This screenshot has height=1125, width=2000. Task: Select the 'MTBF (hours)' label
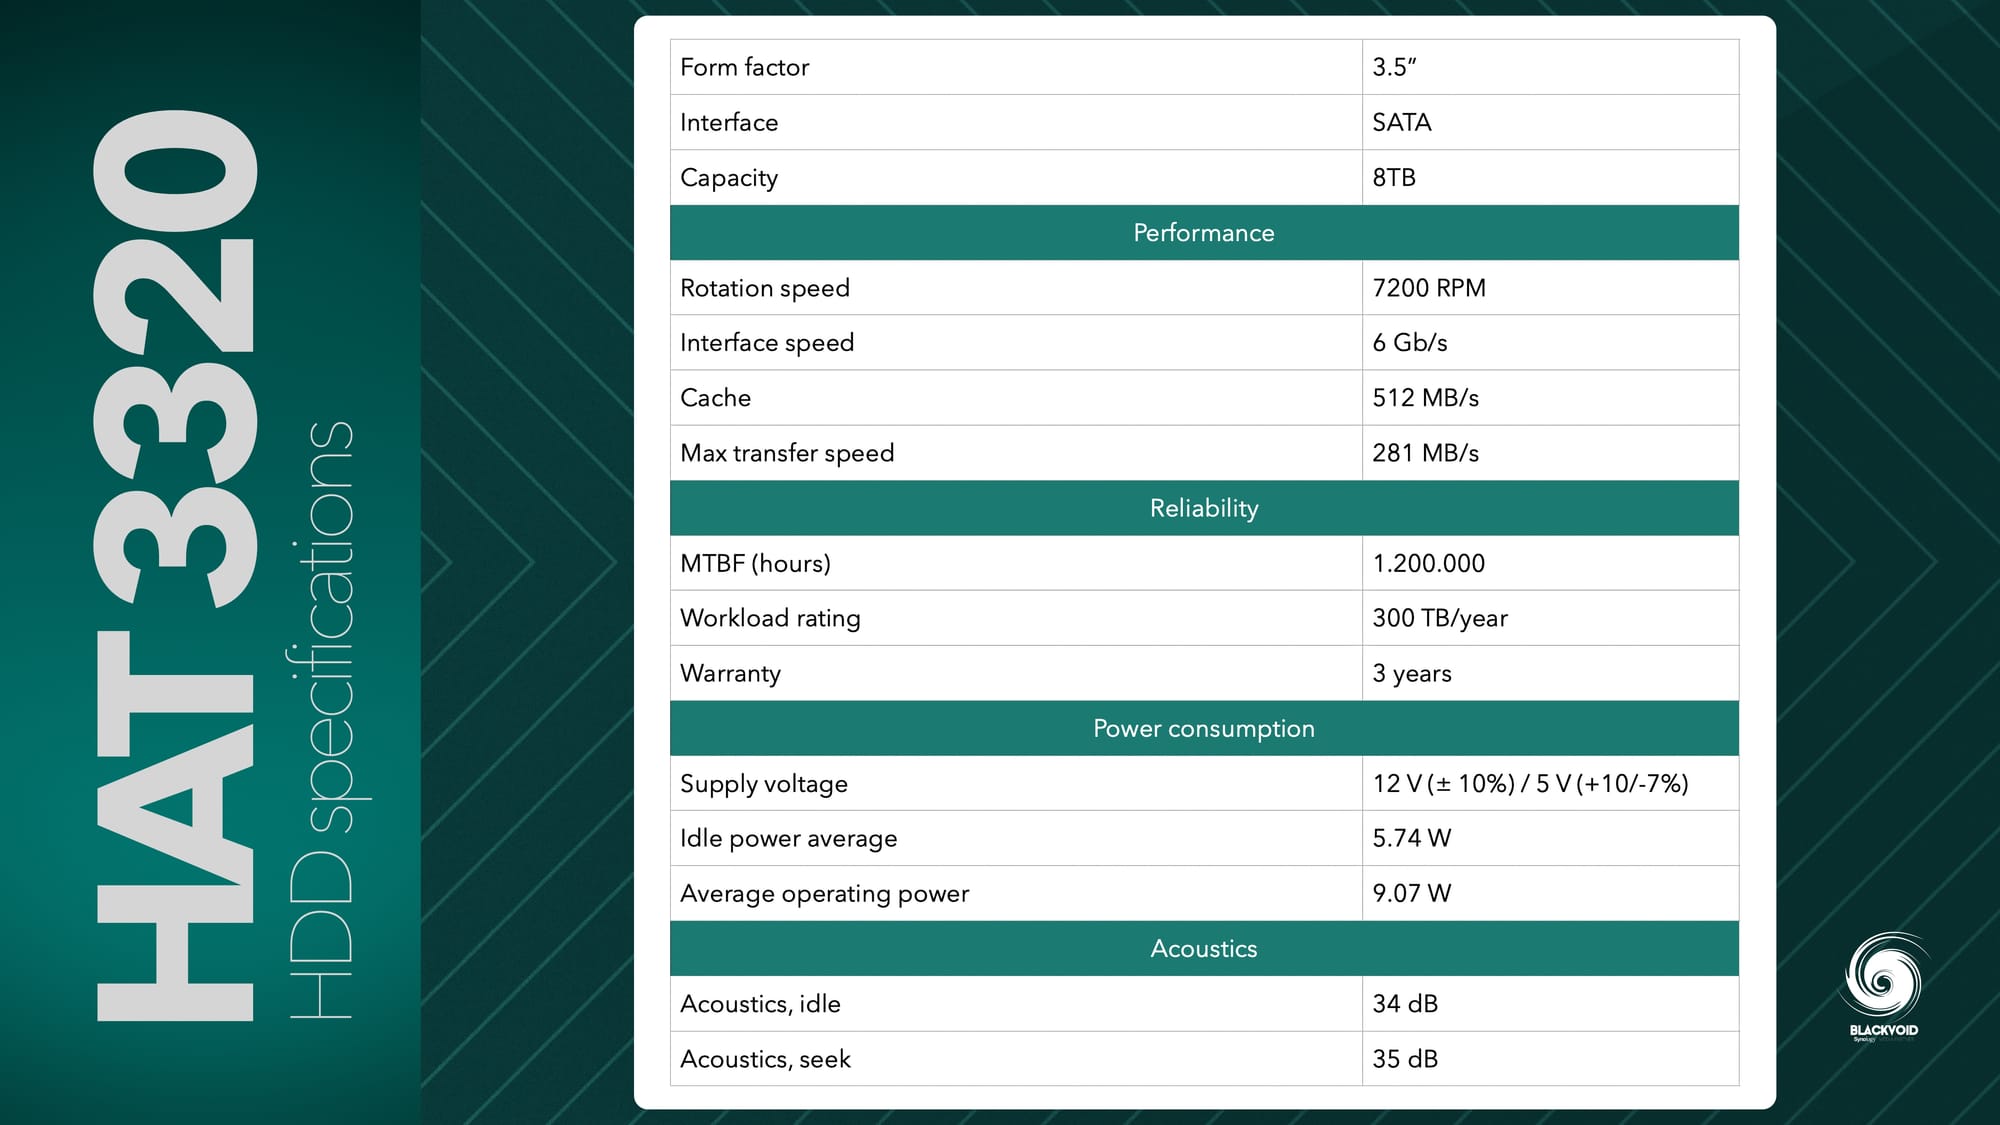point(755,563)
